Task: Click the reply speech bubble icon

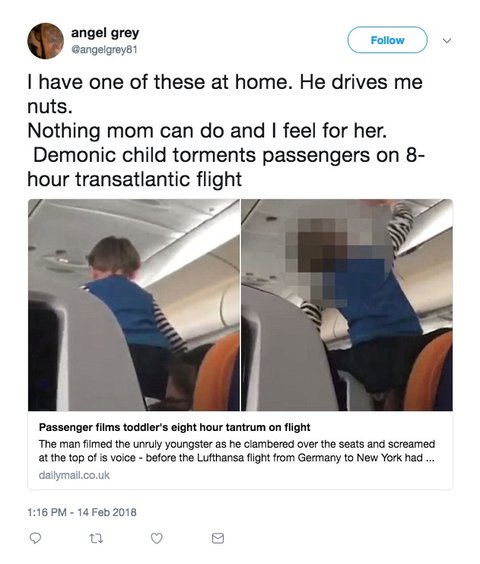Action: point(35,538)
